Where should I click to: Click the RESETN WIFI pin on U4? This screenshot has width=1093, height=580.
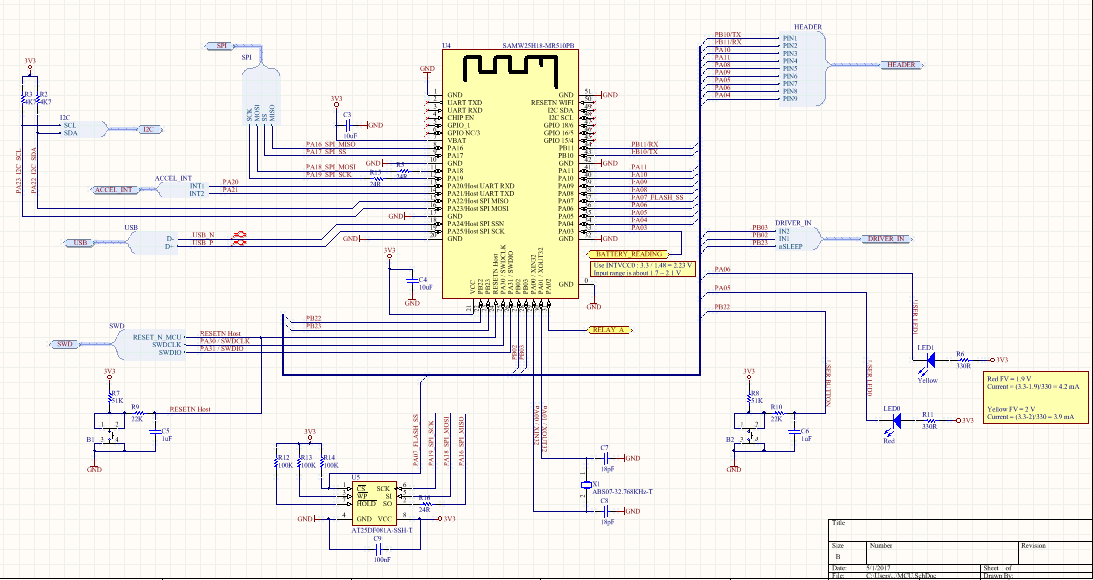pyautogui.click(x=552, y=102)
